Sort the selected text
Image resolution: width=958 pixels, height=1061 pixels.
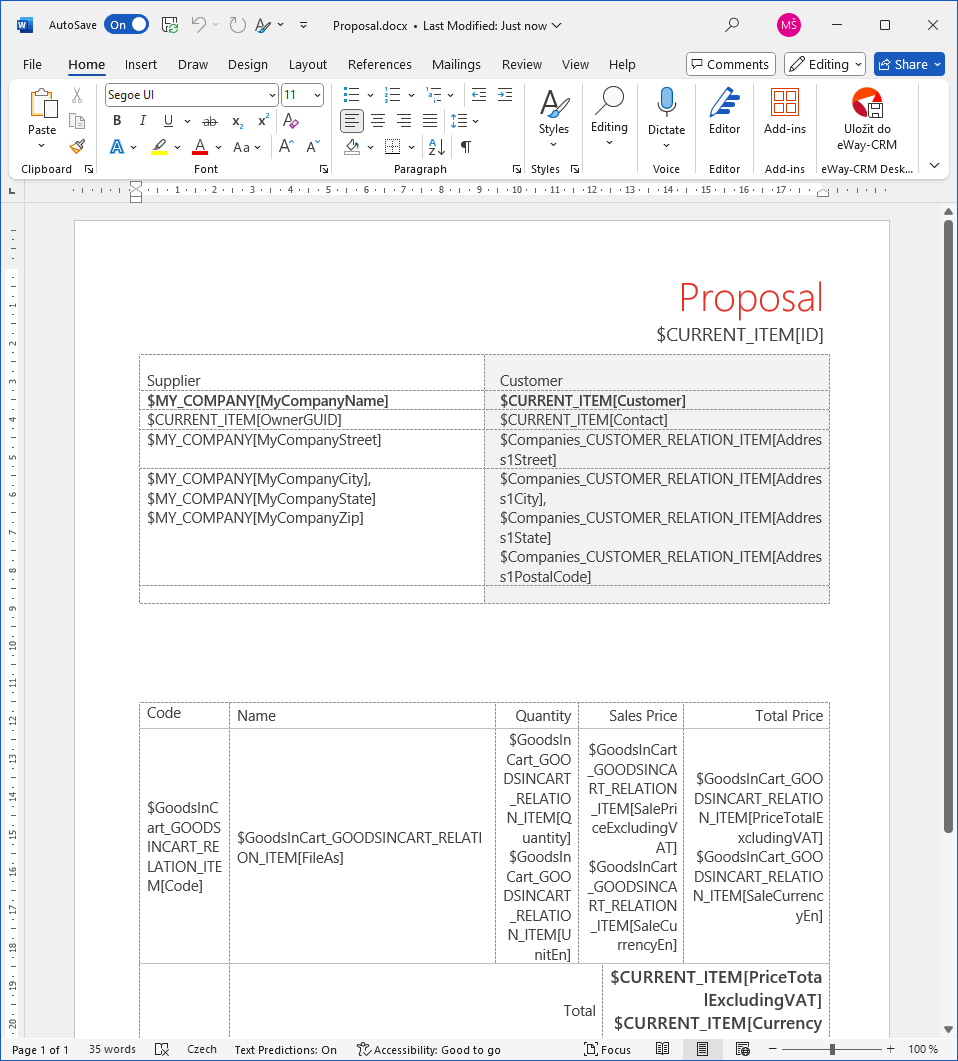[435, 146]
